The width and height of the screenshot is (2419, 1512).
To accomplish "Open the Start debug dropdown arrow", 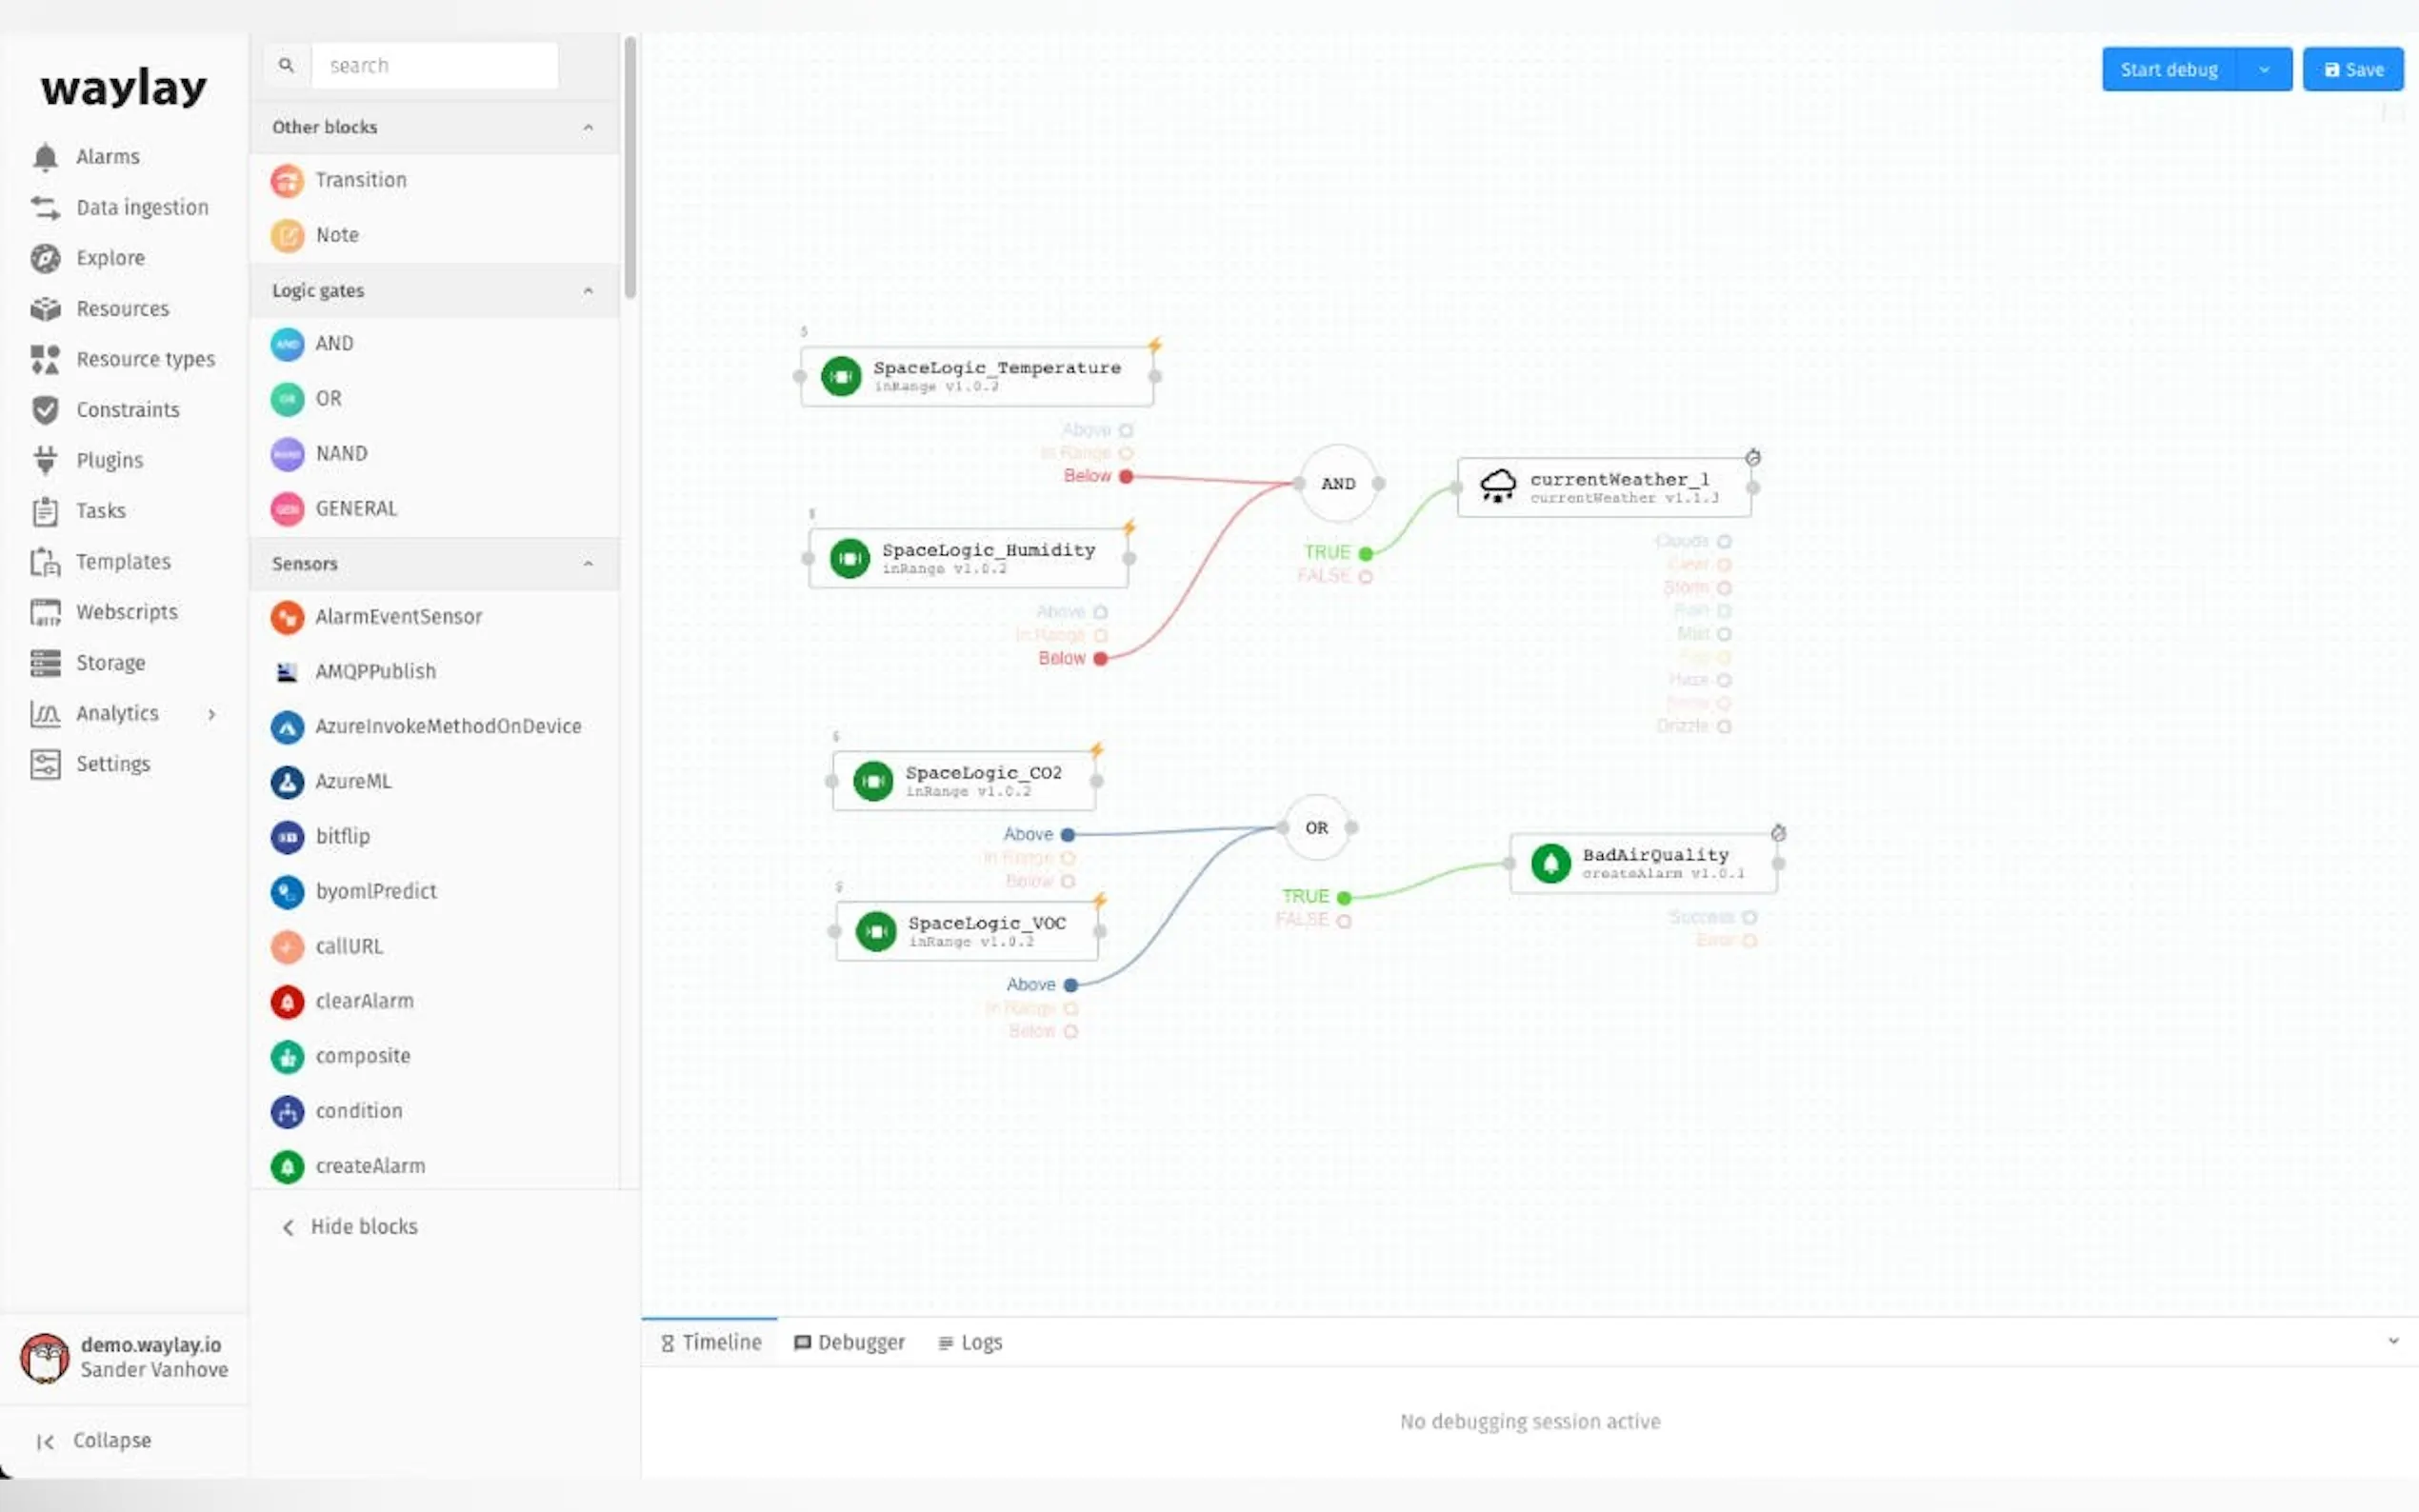I will (2264, 70).
